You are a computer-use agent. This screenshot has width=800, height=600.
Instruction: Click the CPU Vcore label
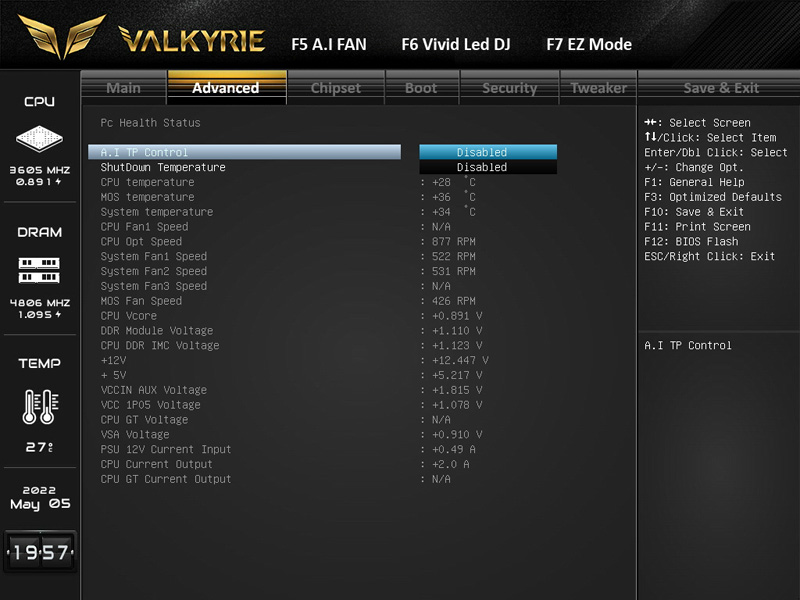pos(129,316)
